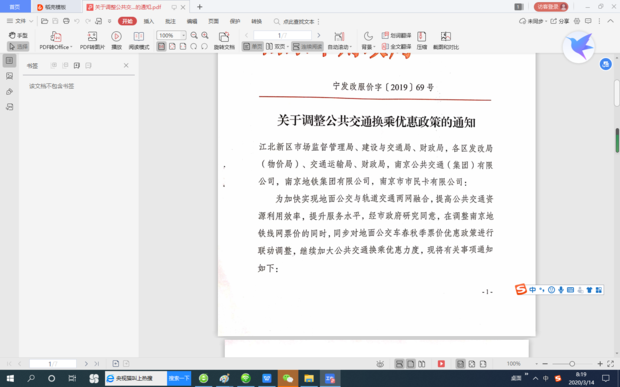Screen dimensions: 620x387
Task: Select the 页面 (Page) ribbon tab
Action: click(x=214, y=21)
